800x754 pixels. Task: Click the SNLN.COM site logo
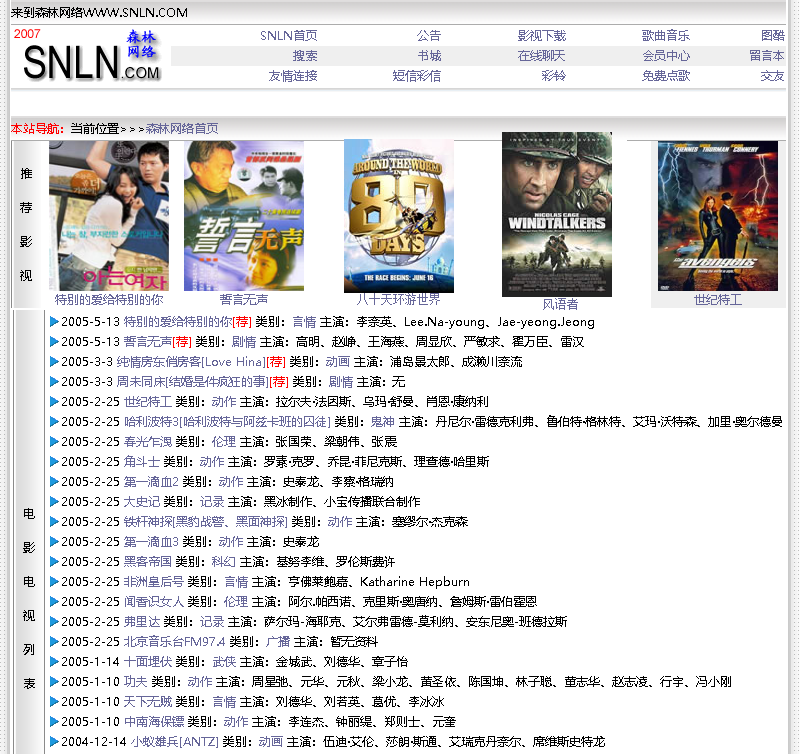[x=90, y=59]
